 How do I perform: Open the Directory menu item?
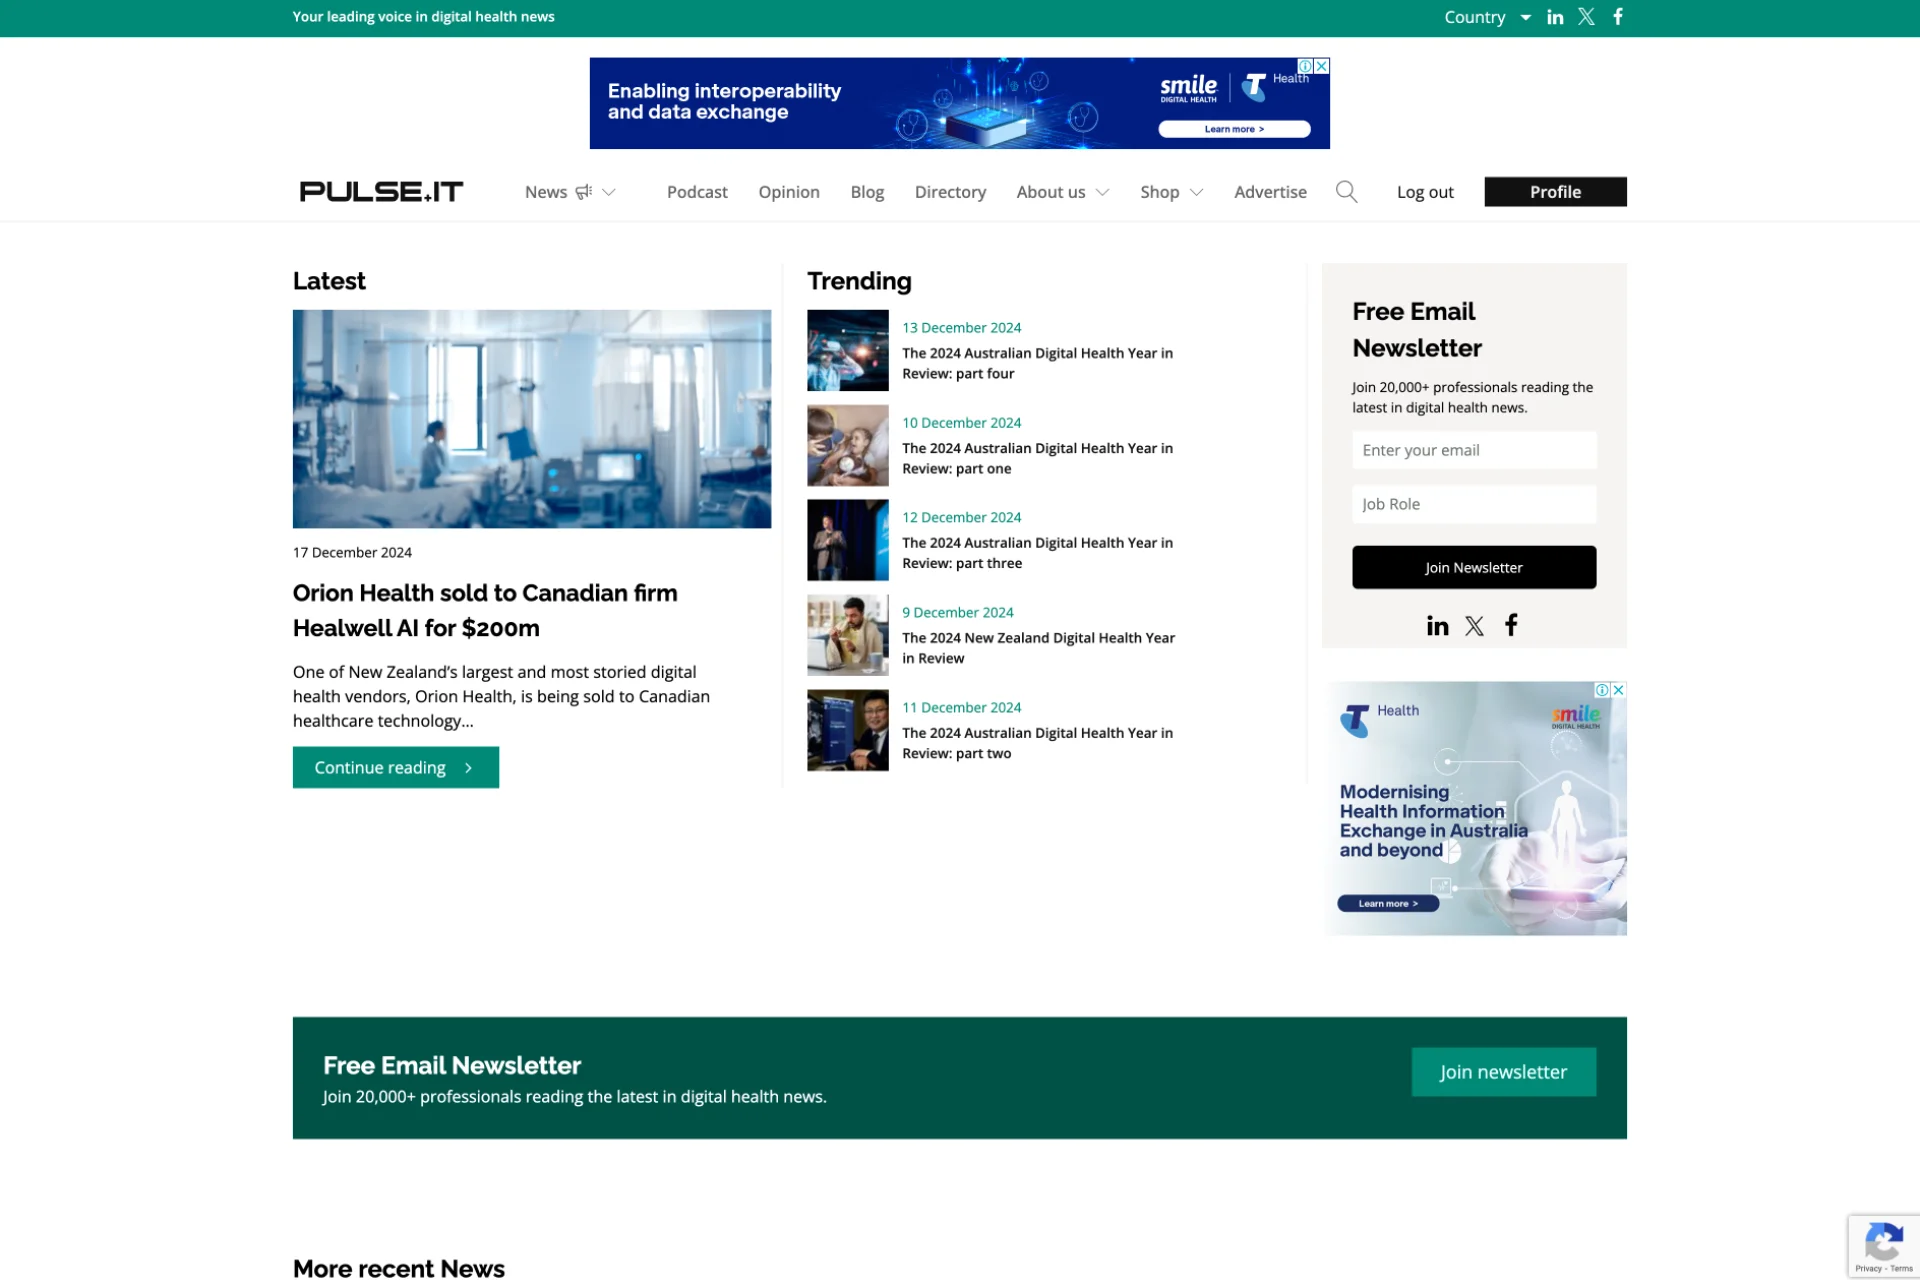[950, 191]
